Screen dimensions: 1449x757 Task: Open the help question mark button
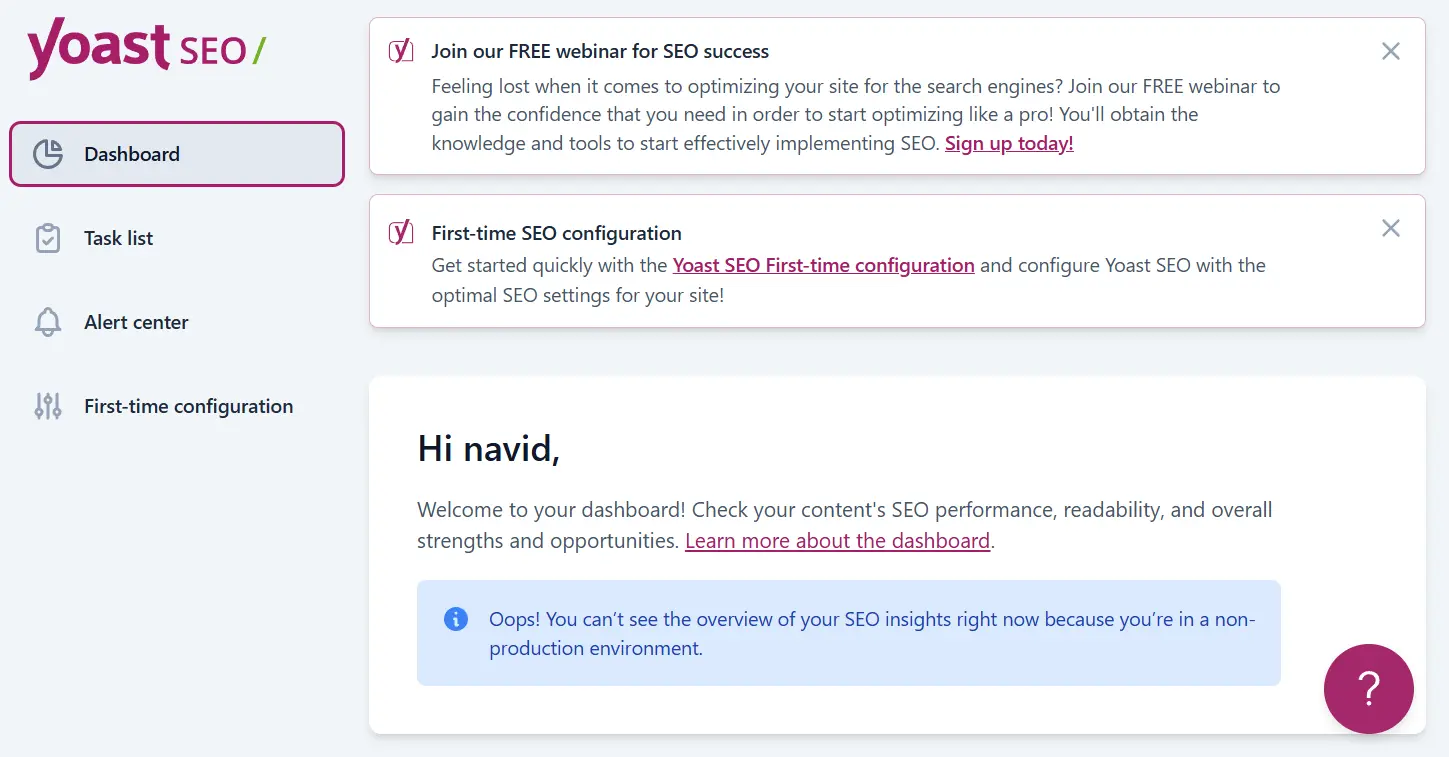(x=1369, y=689)
